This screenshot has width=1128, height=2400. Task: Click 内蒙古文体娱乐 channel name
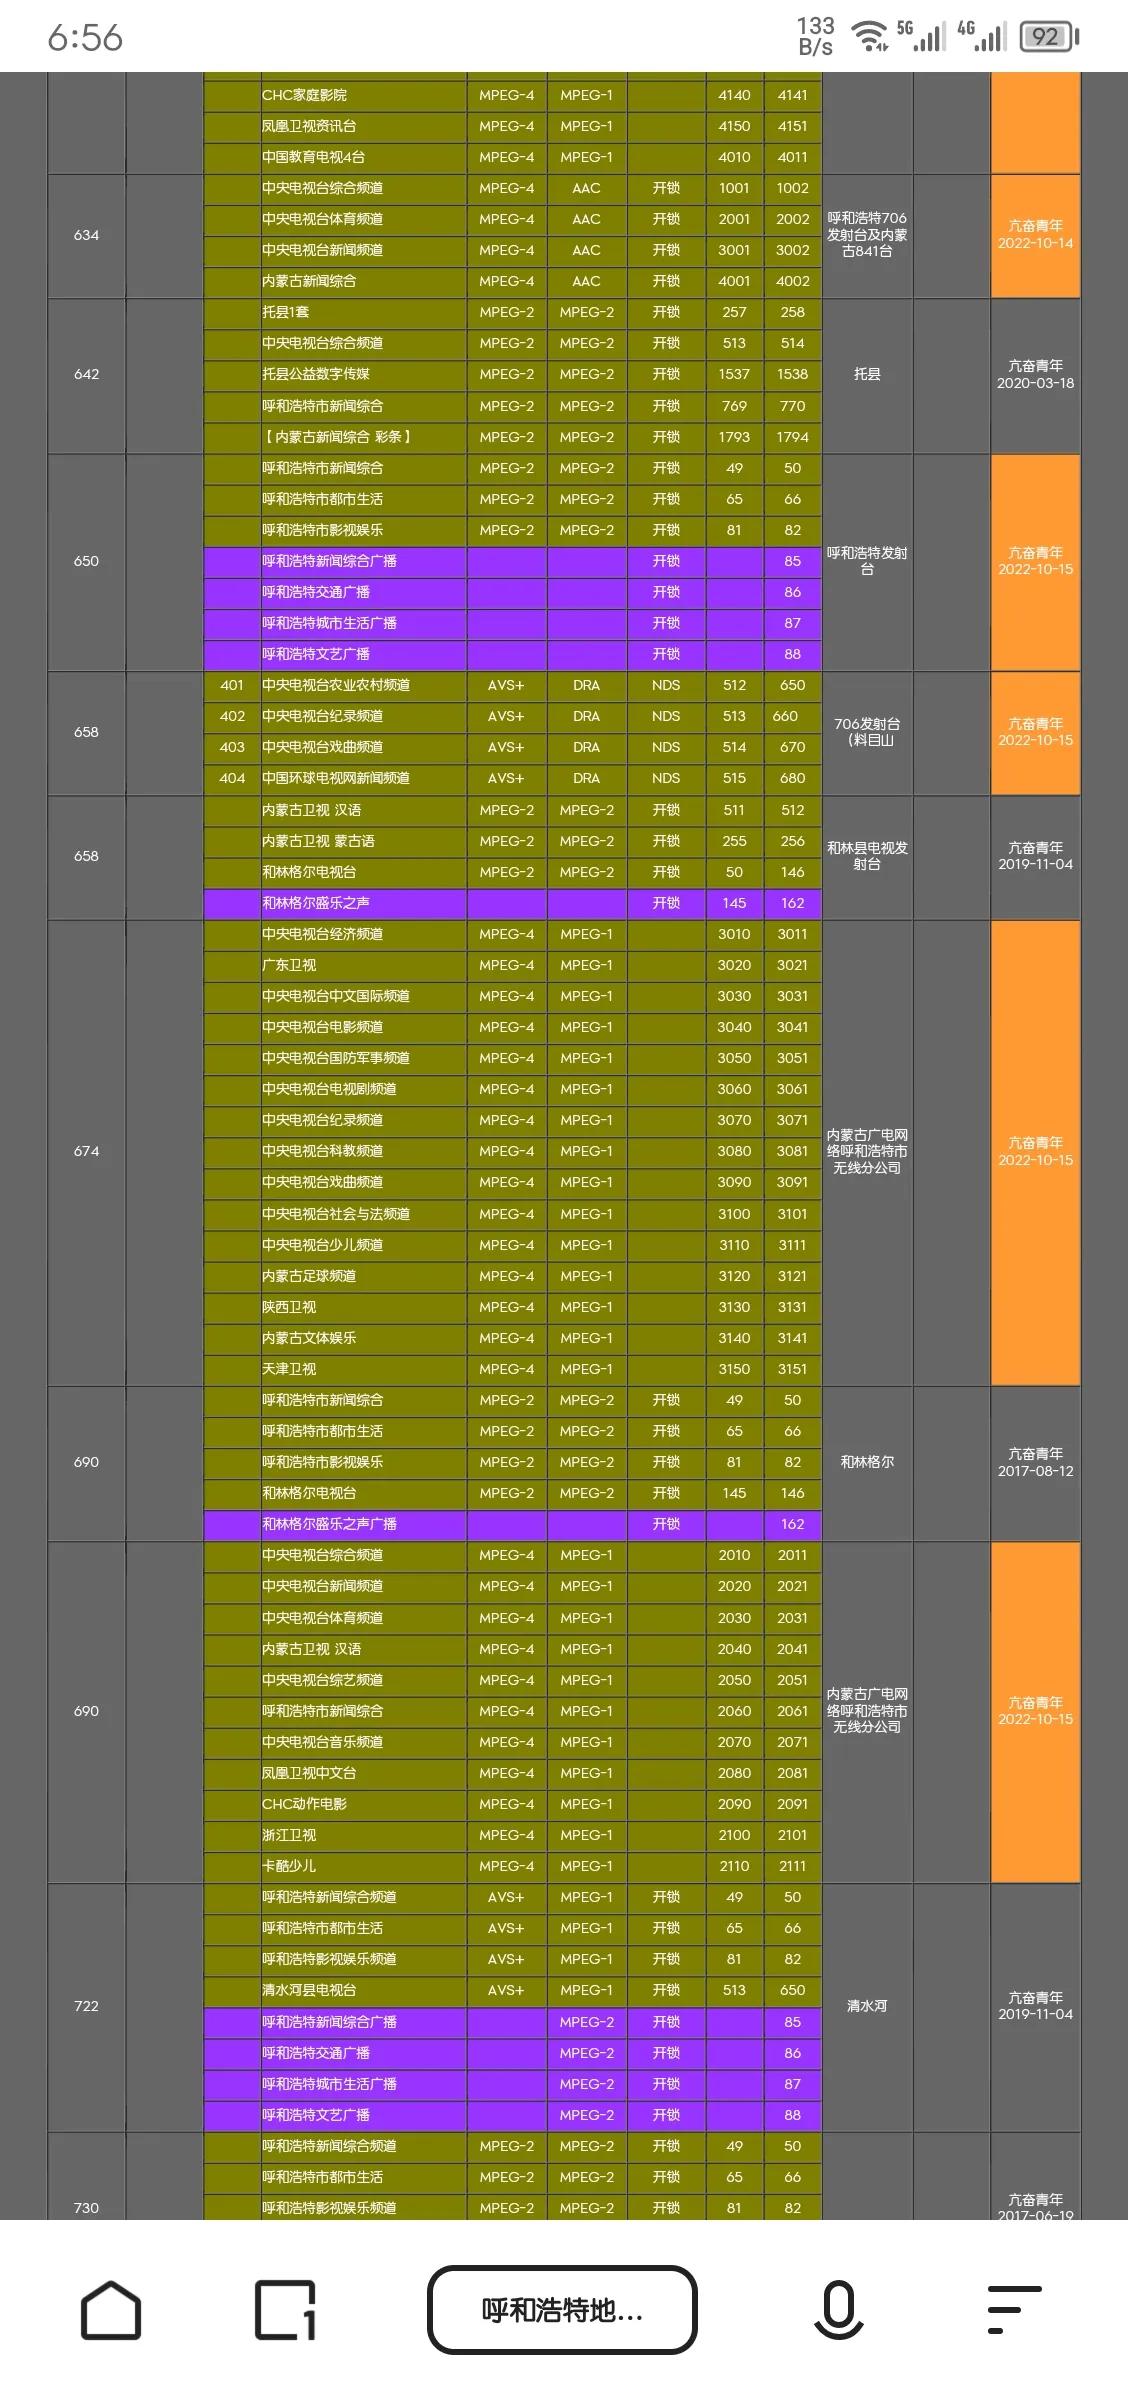(x=309, y=1338)
